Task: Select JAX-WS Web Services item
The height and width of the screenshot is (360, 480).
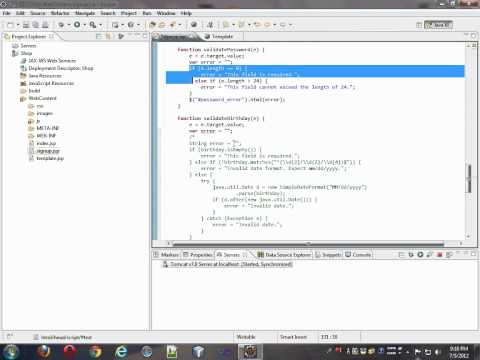Action: (x=52, y=61)
